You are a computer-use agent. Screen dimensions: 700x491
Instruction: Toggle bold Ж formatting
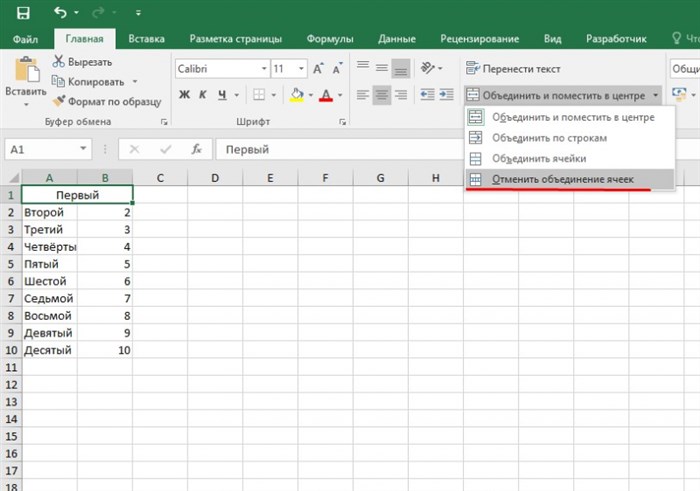pos(184,95)
